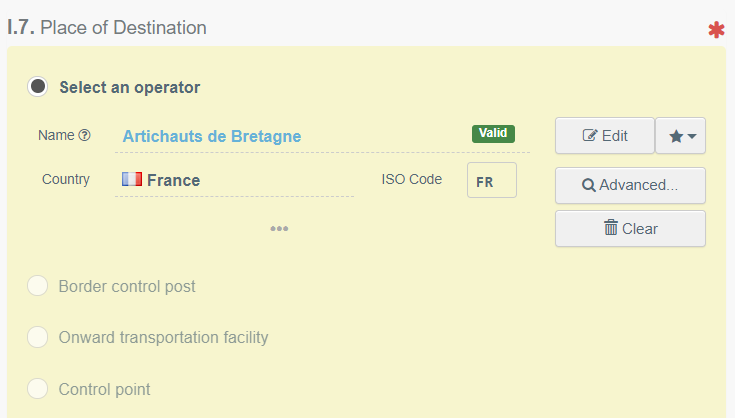
Task: Choose the Onward transportation facility option
Action: (x=38, y=337)
